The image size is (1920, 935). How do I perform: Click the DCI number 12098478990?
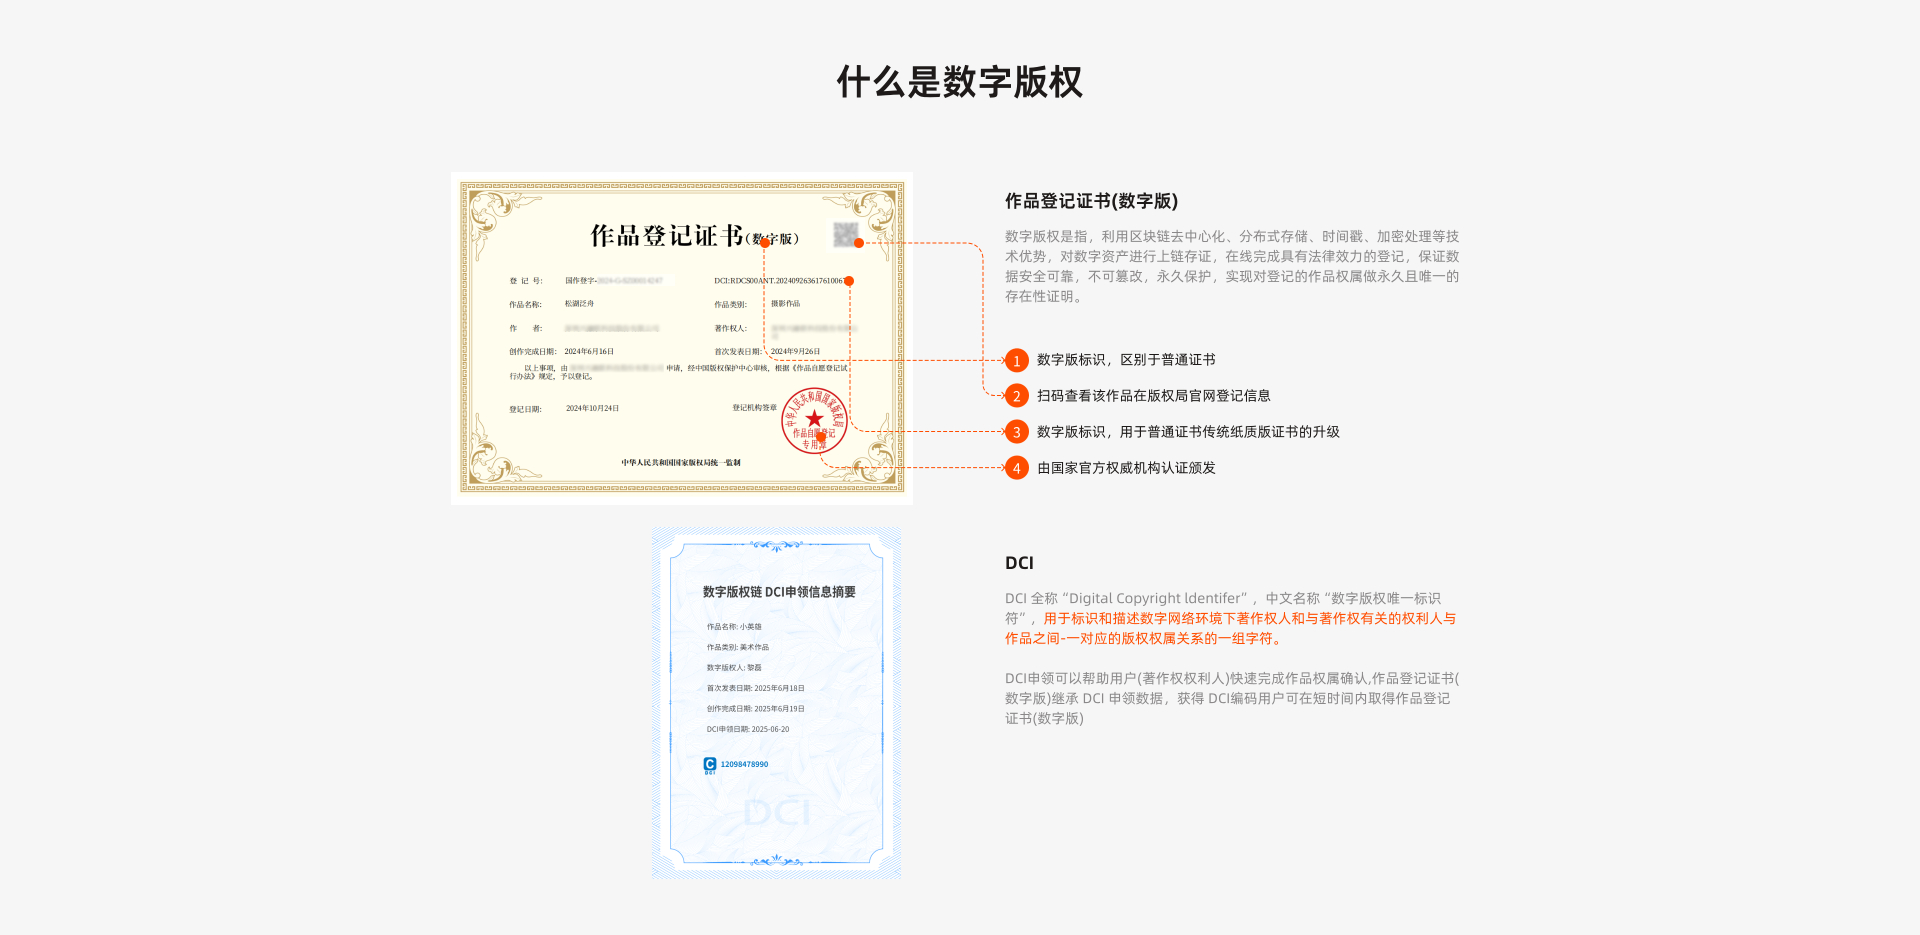(744, 764)
